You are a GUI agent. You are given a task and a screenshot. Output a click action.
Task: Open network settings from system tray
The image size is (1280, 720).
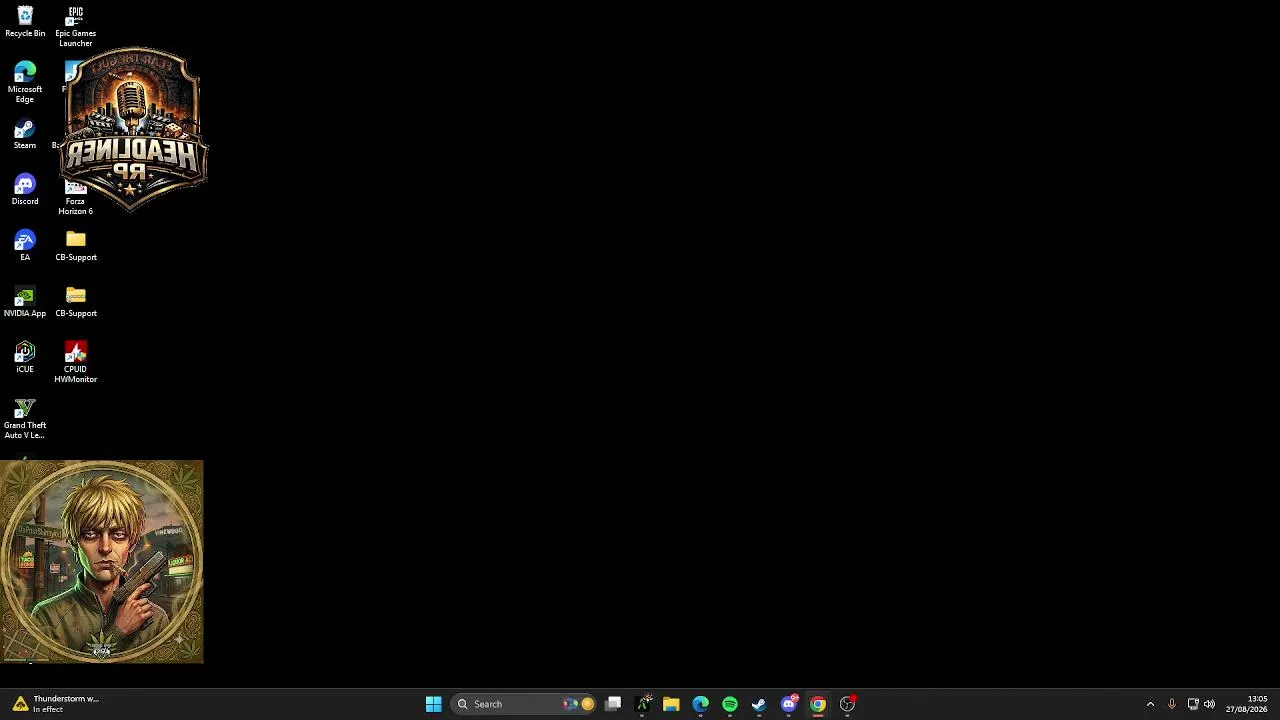coord(1193,704)
